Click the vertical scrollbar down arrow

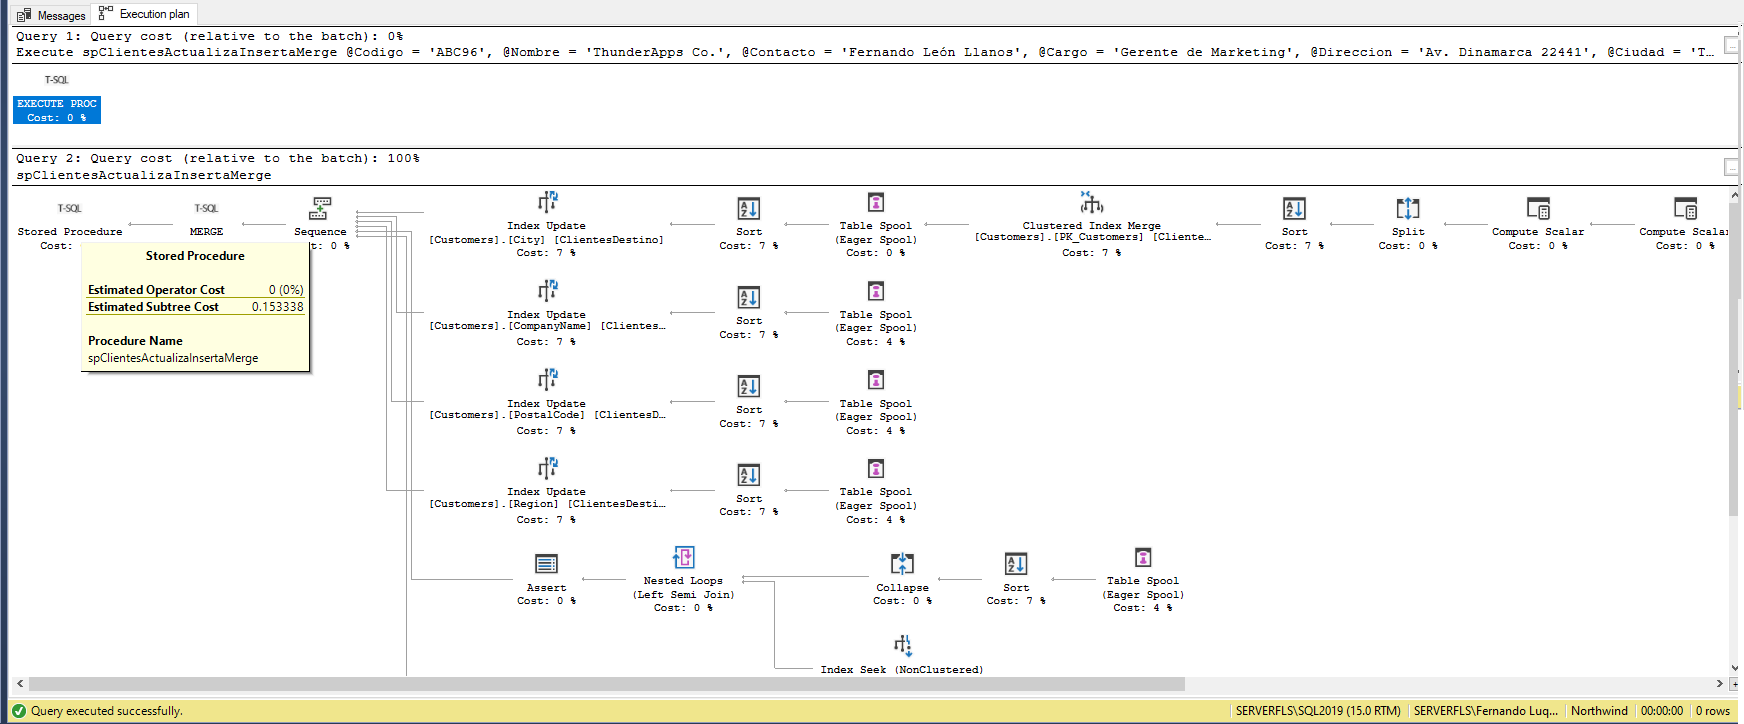pos(1735,668)
